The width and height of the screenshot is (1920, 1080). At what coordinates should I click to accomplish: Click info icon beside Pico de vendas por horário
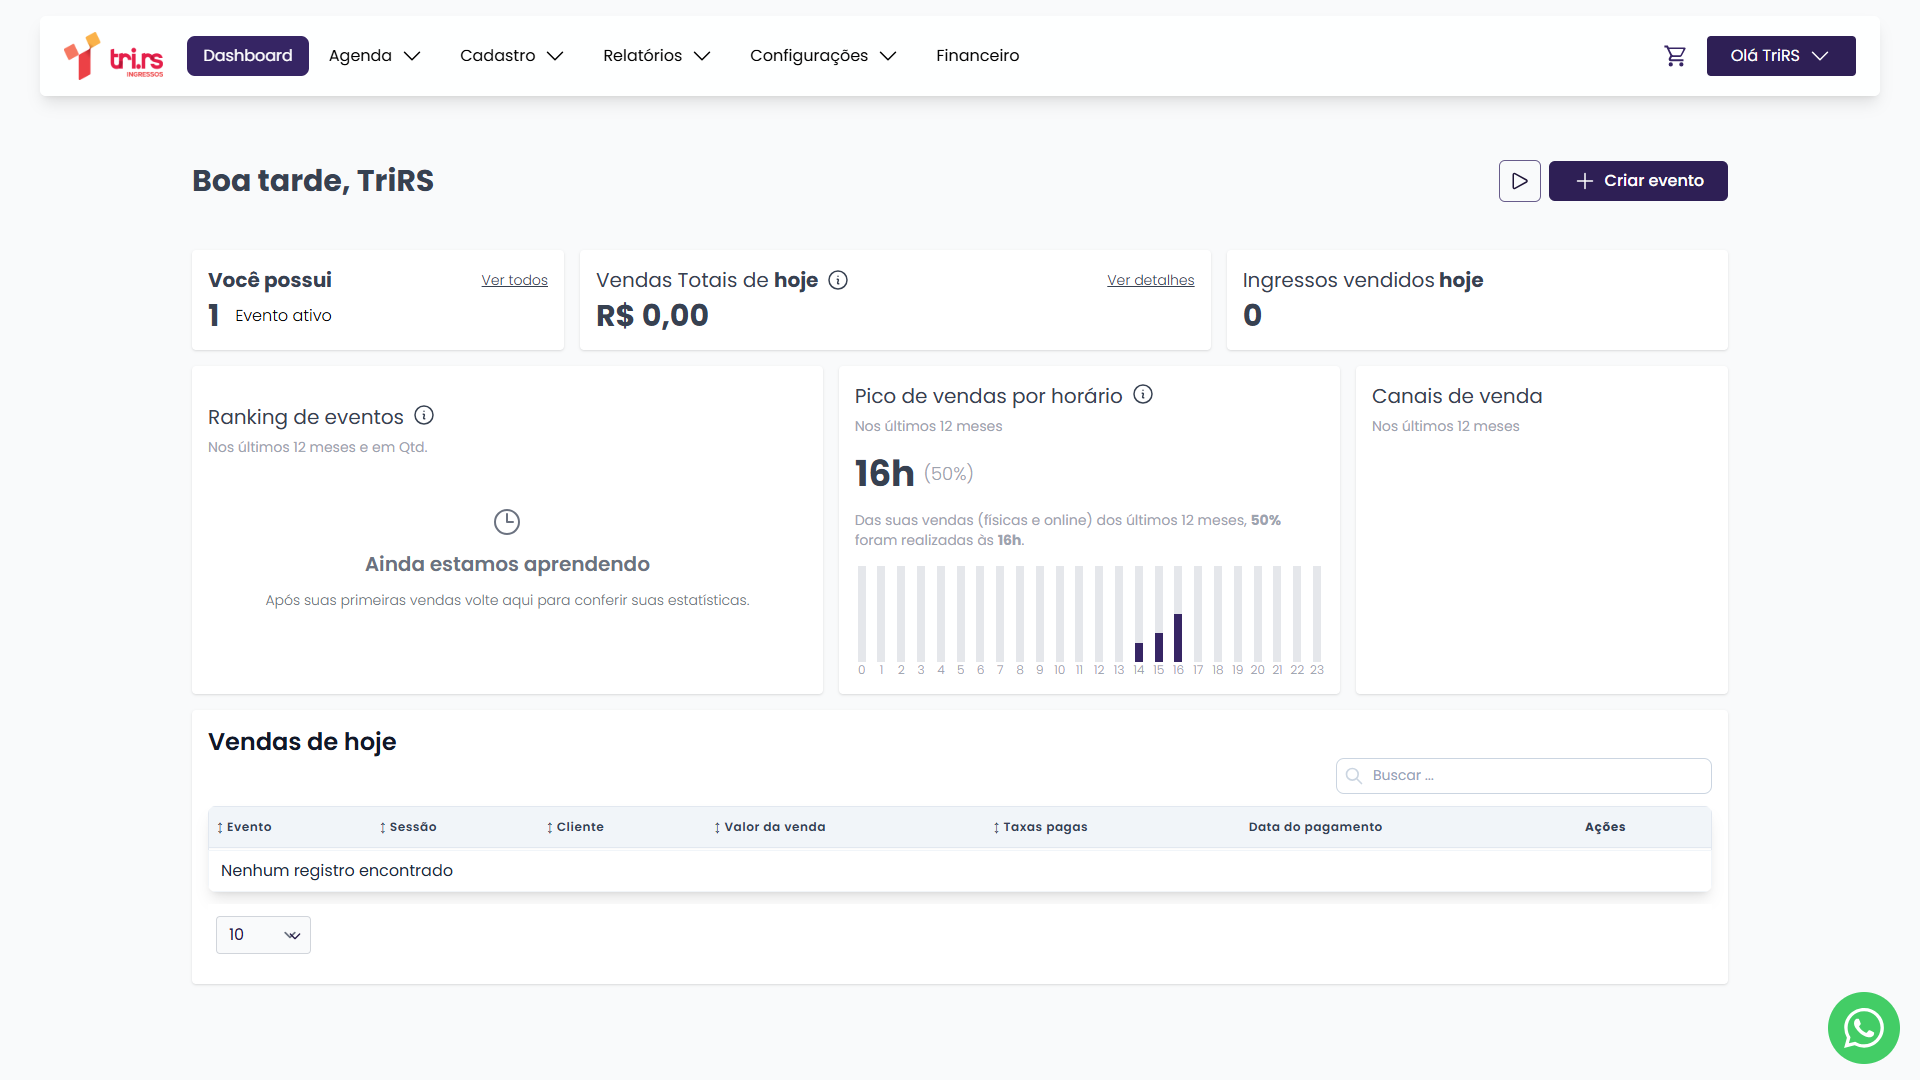click(1143, 394)
